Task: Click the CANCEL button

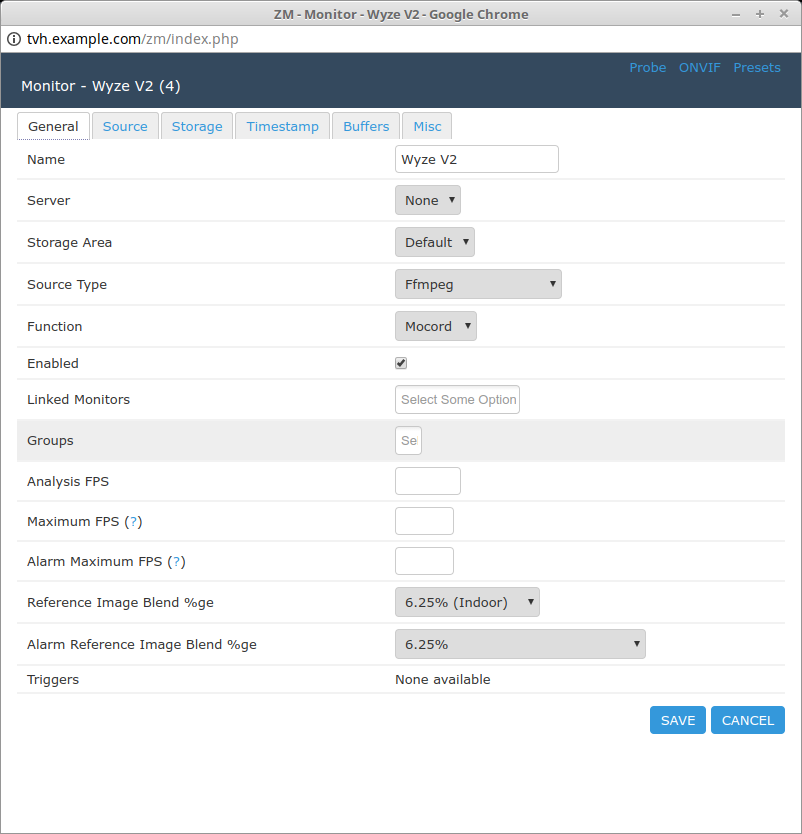Action: tap(748, 720)
